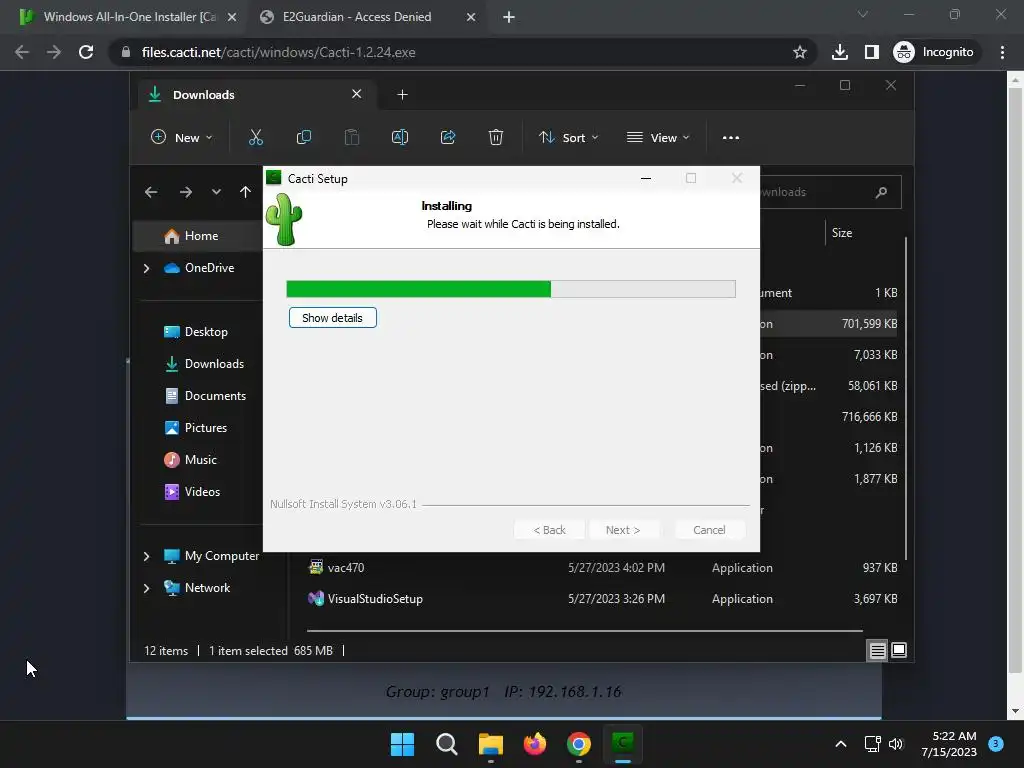The height and width of the screenshot is (768, 1024).
Task: Switch to details view icon in status bar
Action: (877, 650)
